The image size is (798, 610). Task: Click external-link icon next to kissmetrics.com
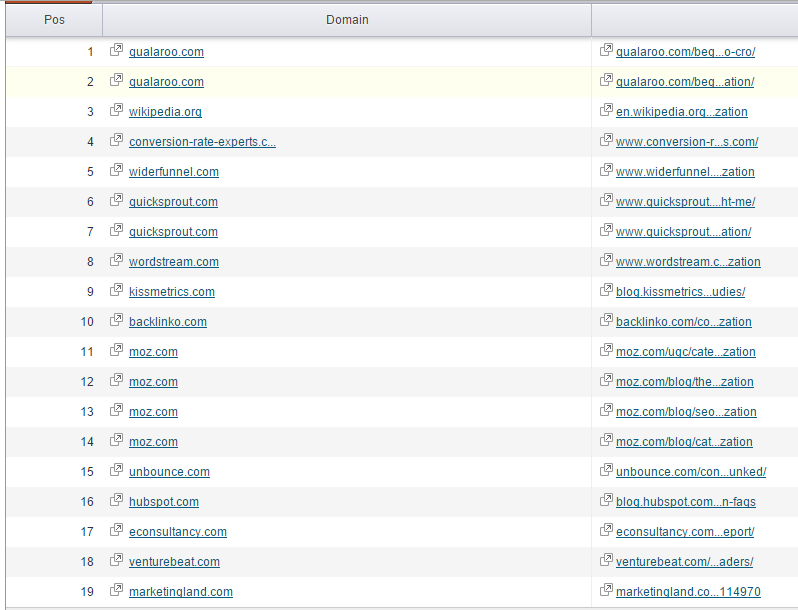pos(117,290)
